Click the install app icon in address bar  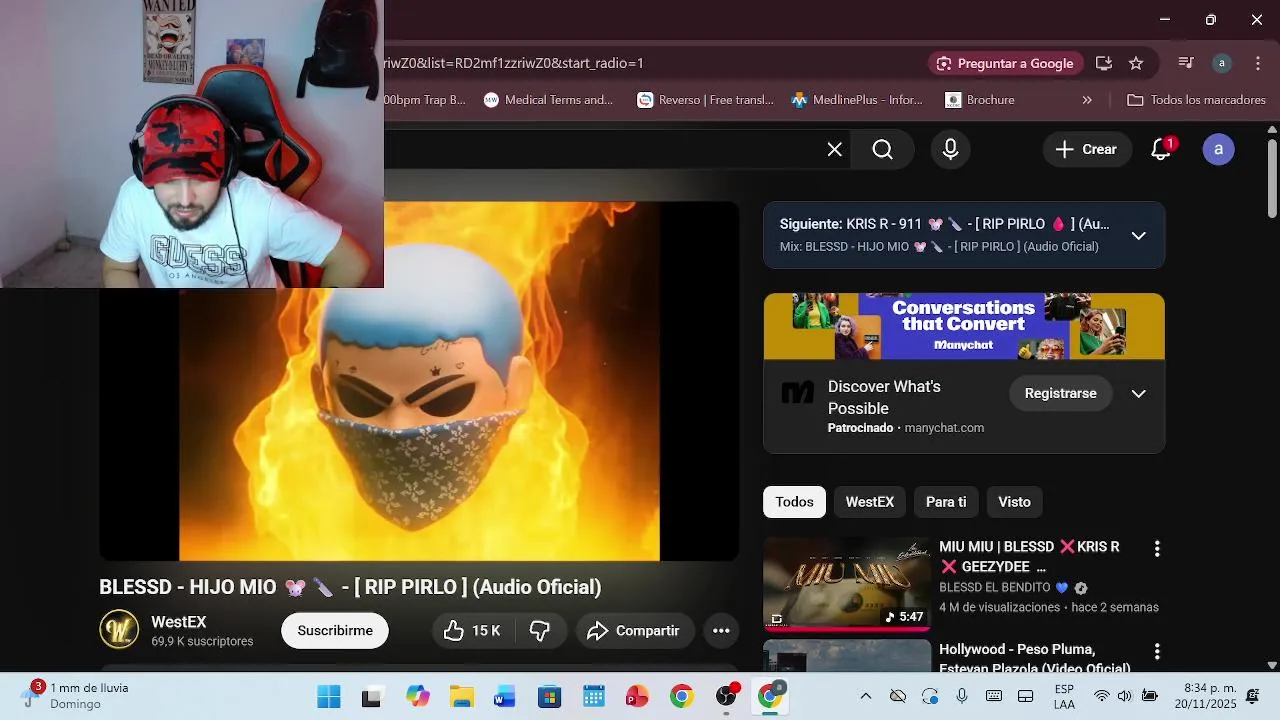(x=1104, y=63)
